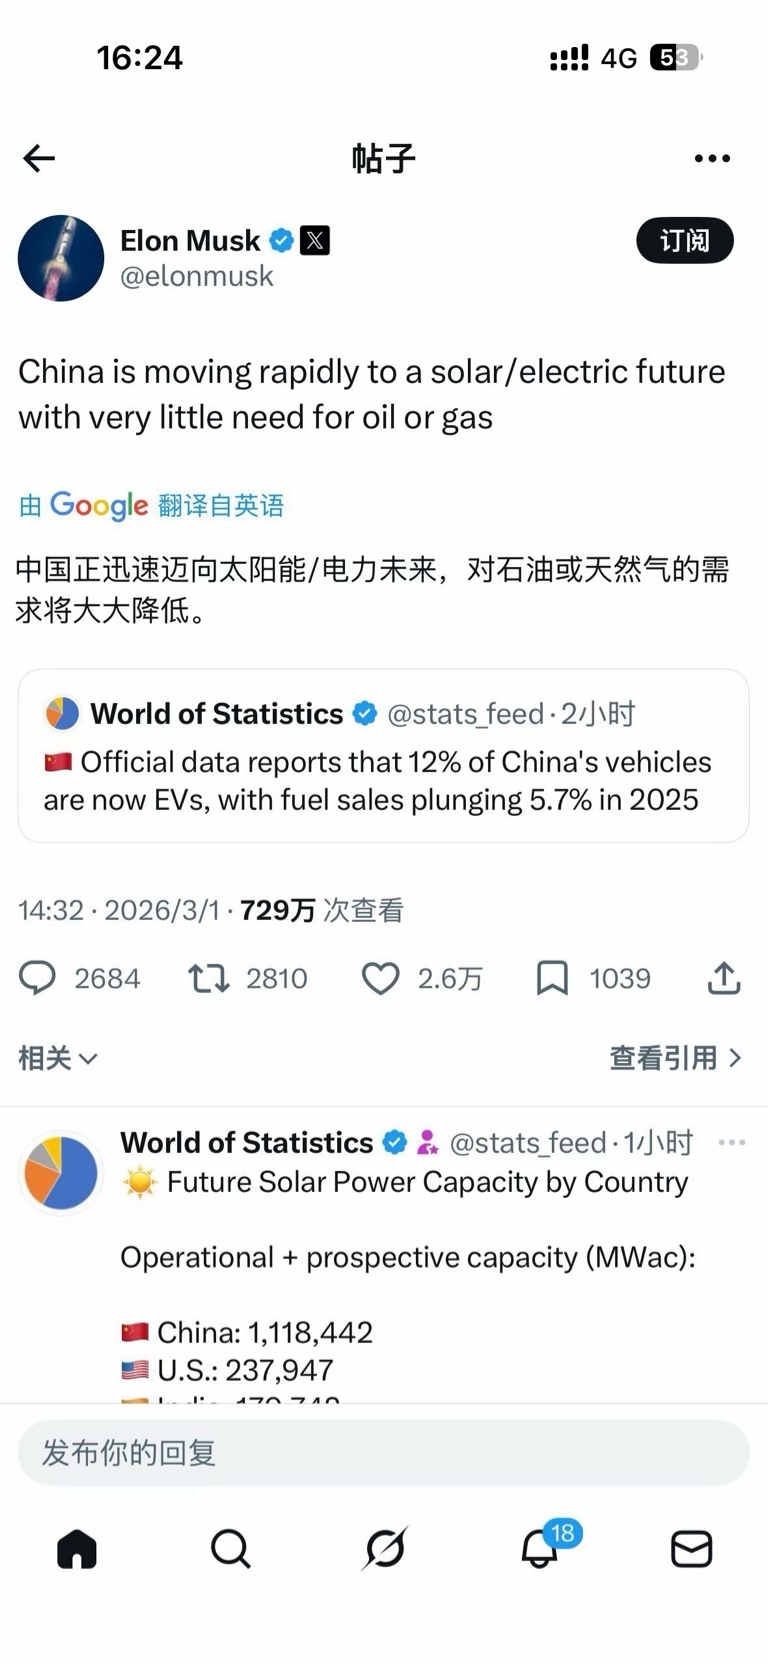The image size is (768, 1664).
Task: Tap the repost arrows icon
Action: coord(209,978)
